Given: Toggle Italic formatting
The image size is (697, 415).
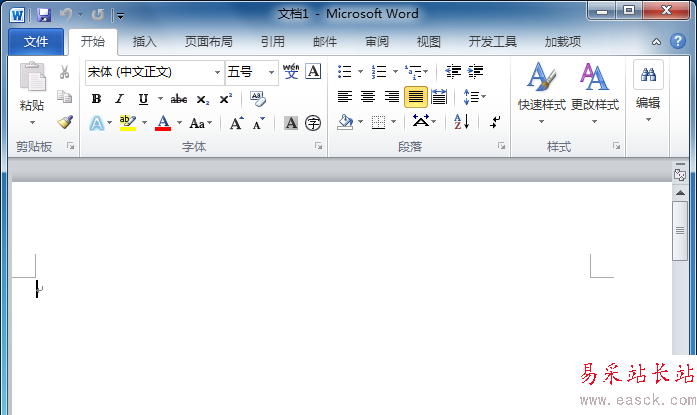Looking at the screenshot, I should point(119,98).
